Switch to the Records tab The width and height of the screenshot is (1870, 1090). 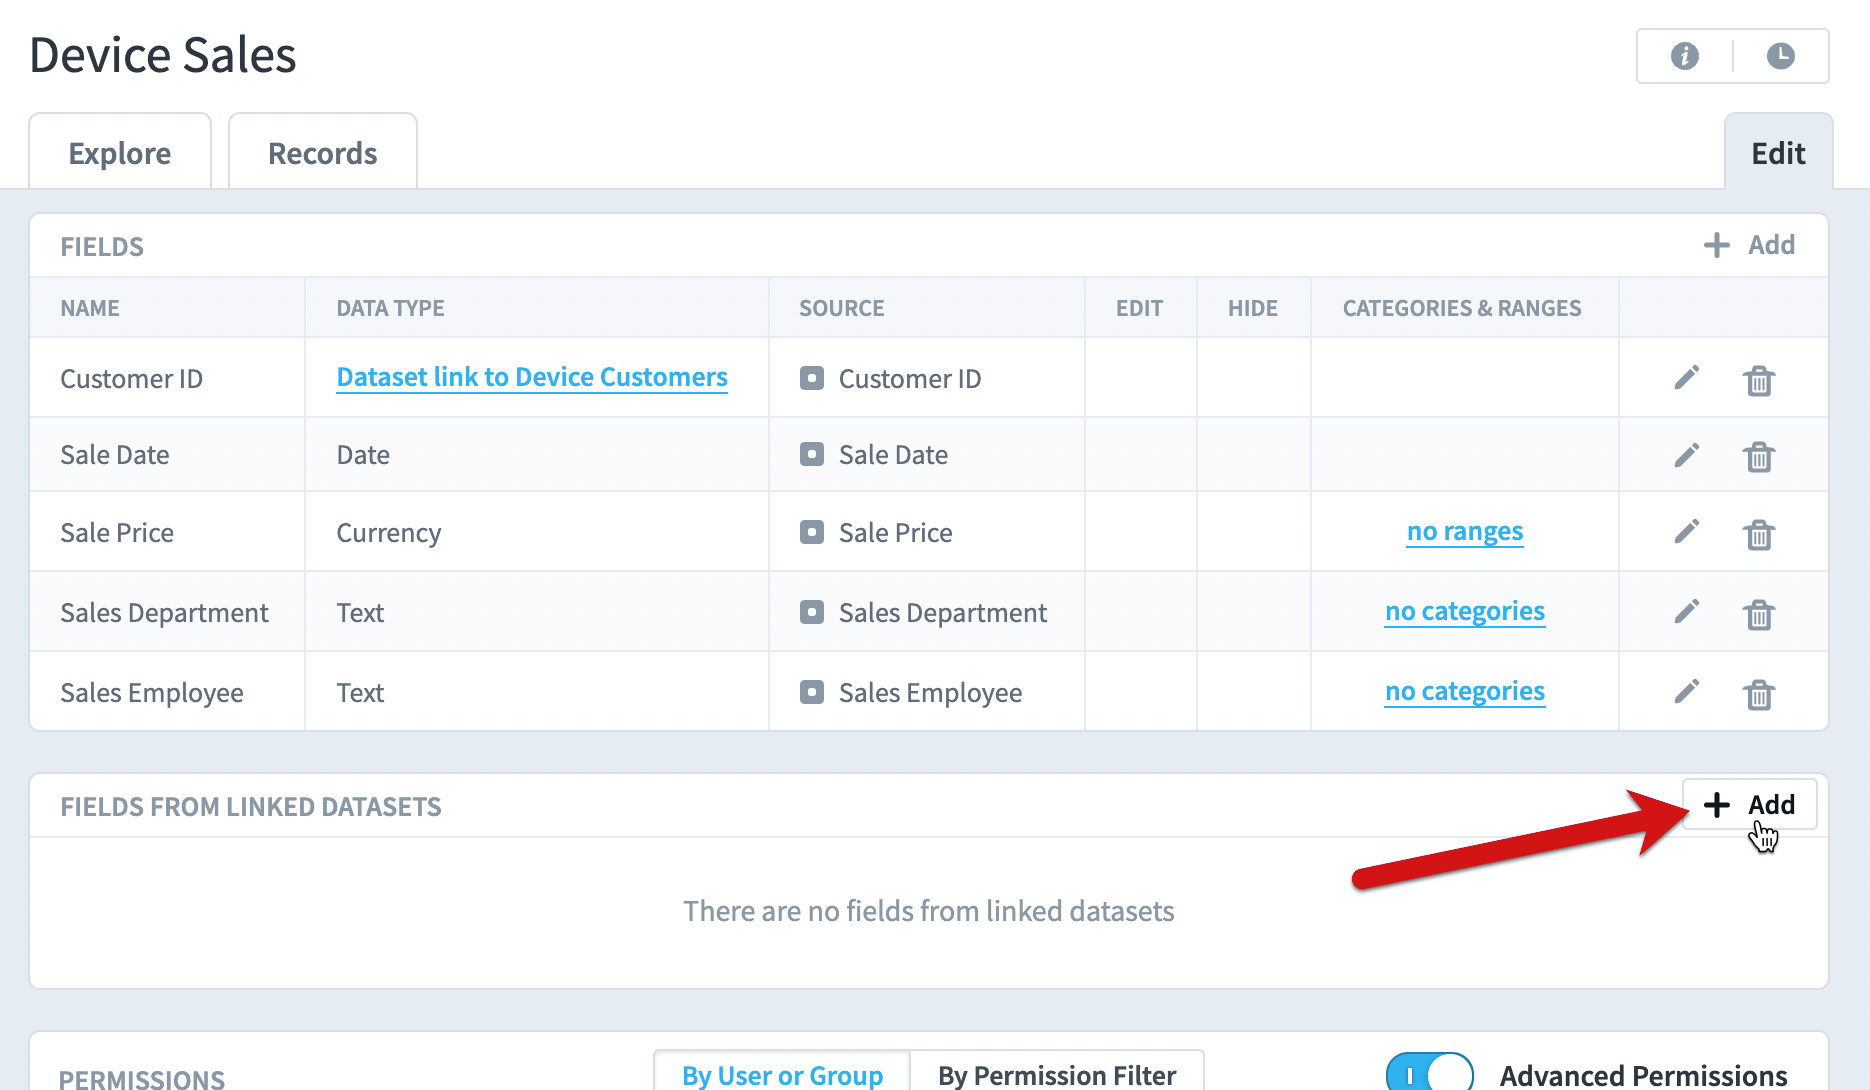tap(323, 152)
